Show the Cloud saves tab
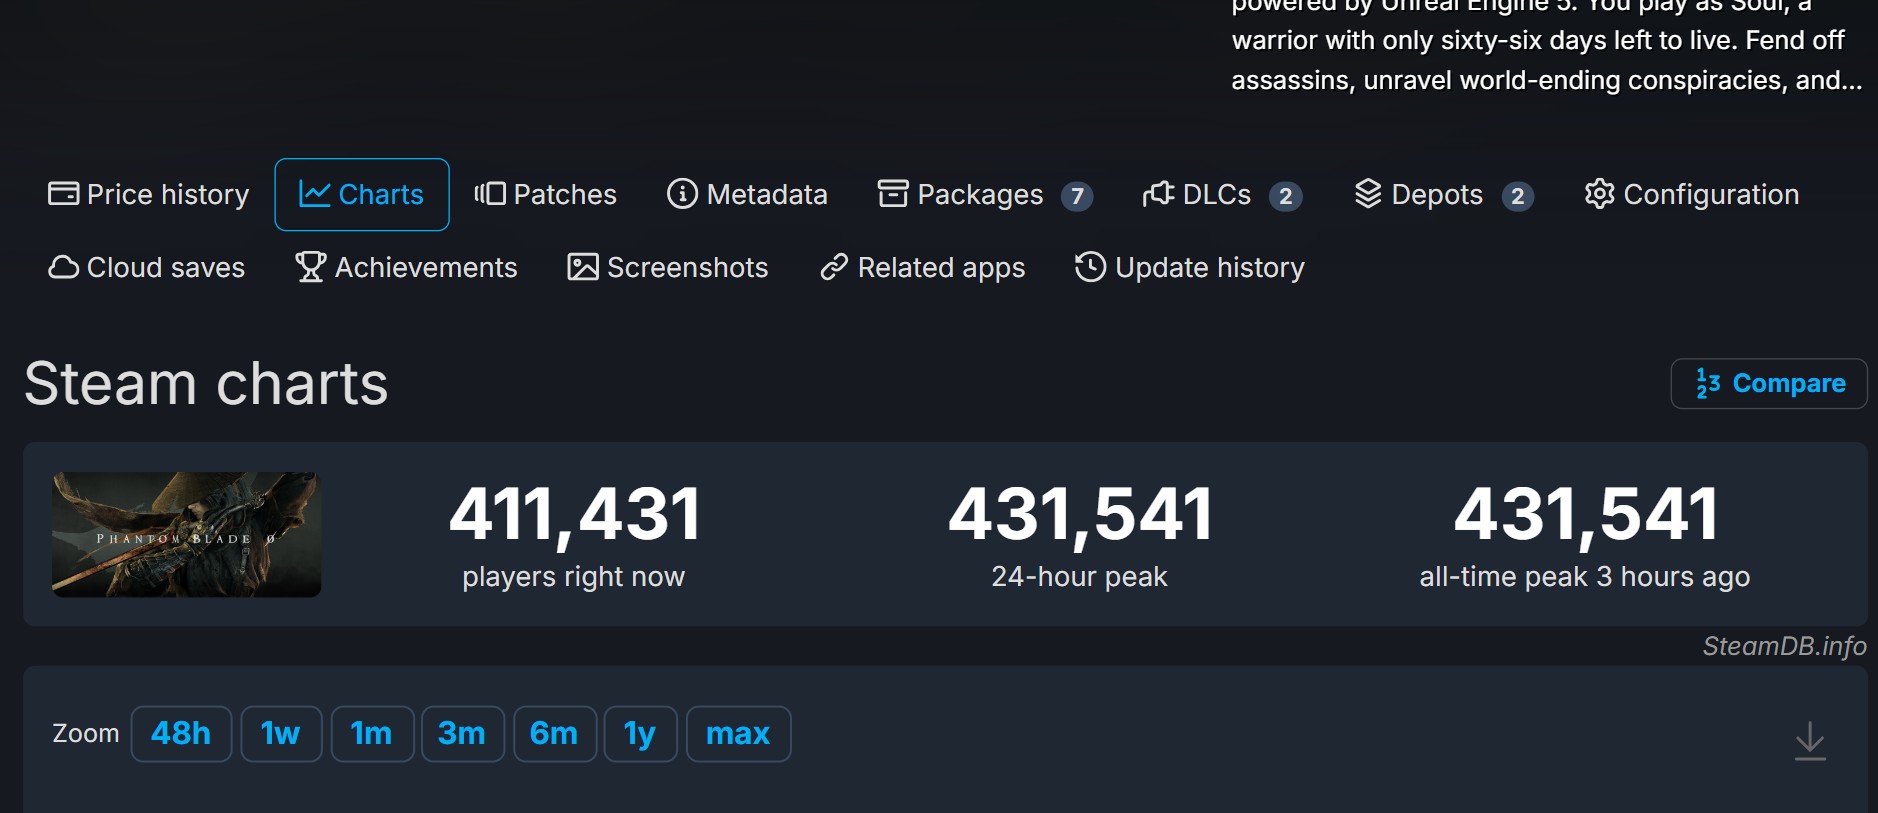The height and width of the screenshot is (813, 1878). (x=147, y=267)
